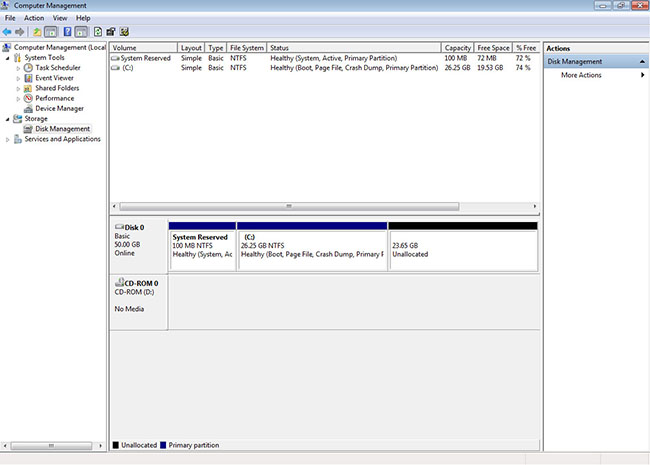Select the (C:) 26.25 GB partition block
650x465 pixels.
click(312, 247)
